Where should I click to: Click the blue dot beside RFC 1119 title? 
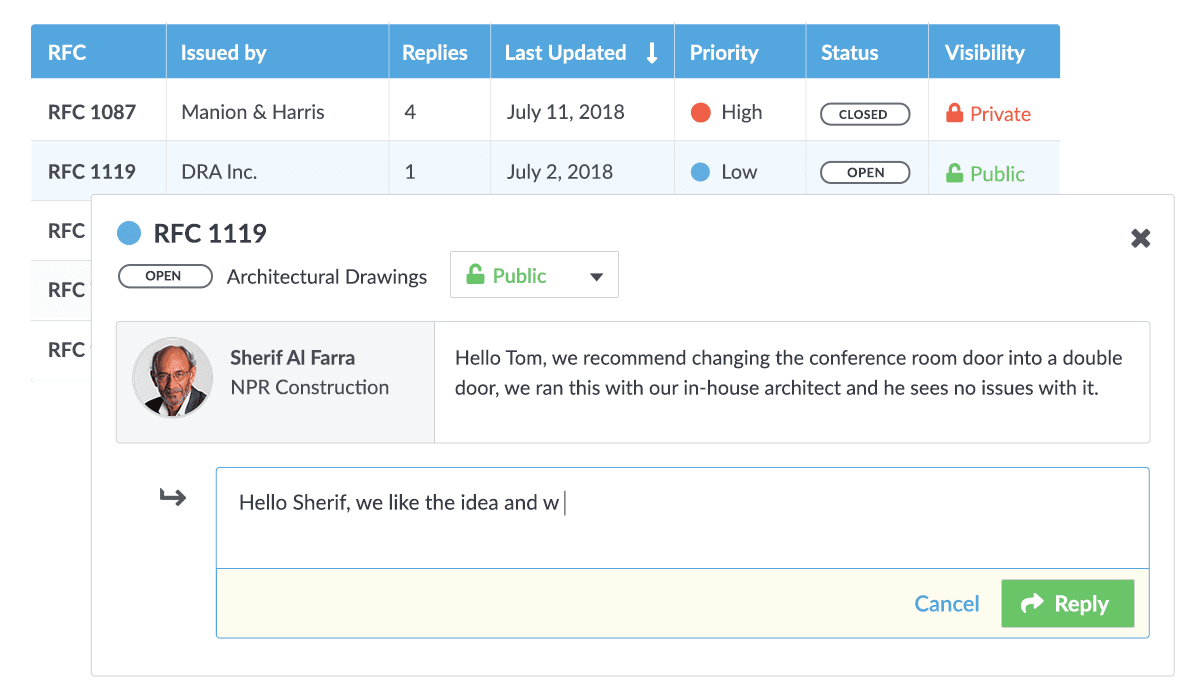point(129,234)
